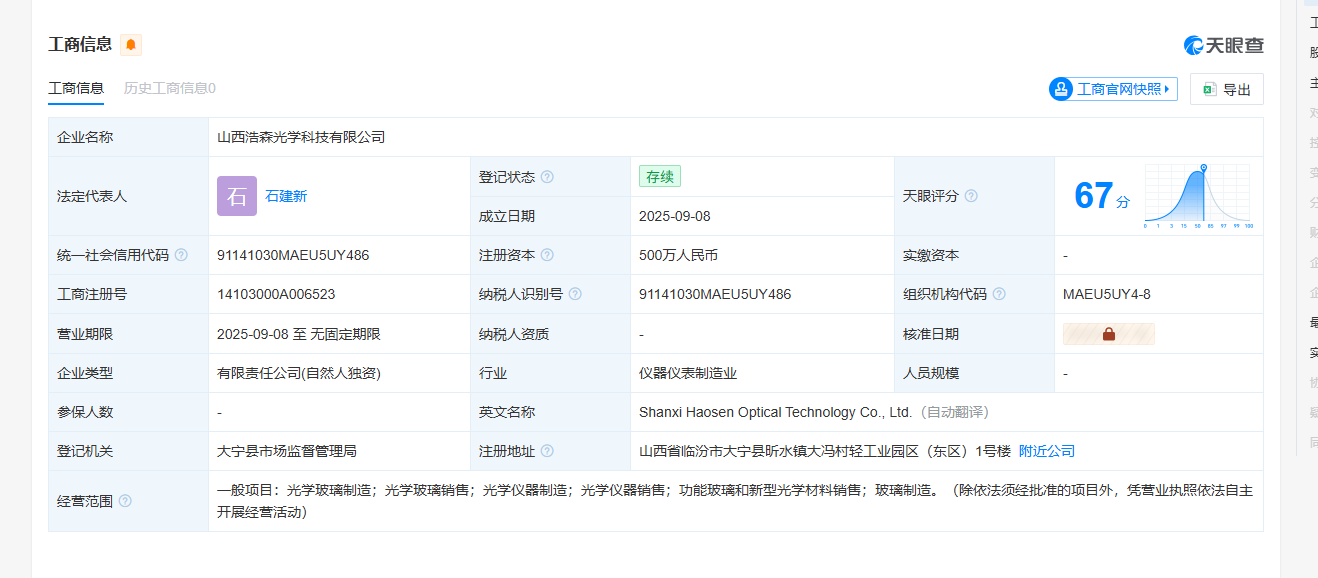Click the Tianyancha logo

click(x=1224, y=45)
